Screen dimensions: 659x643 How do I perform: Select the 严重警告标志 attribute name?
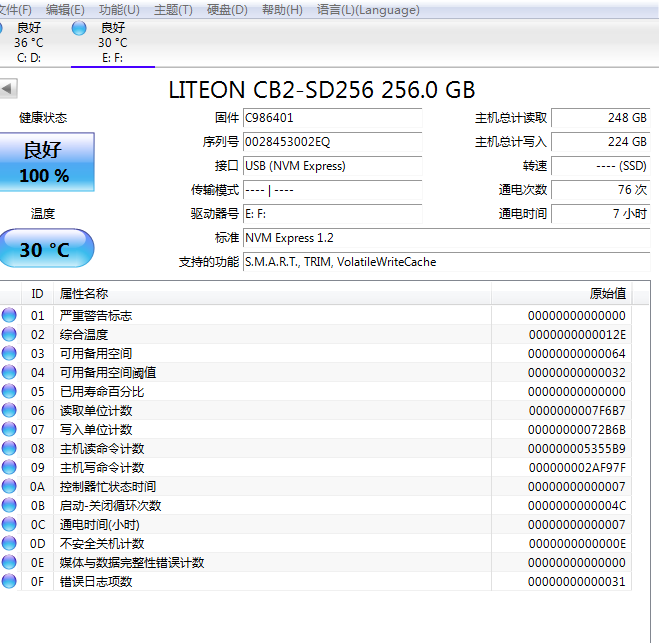tap(96, 316)
